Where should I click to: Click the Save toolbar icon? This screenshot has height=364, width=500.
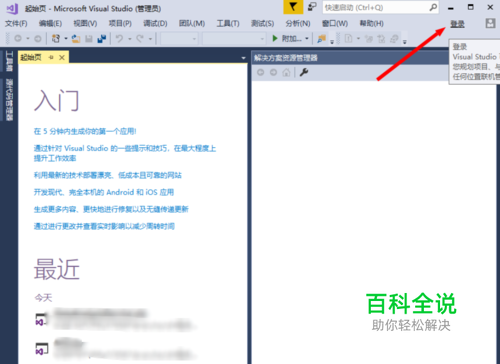click(89, 39)
